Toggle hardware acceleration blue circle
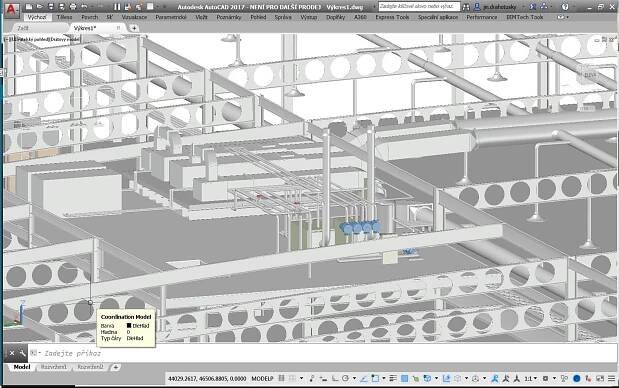 (x=577, y=379)
